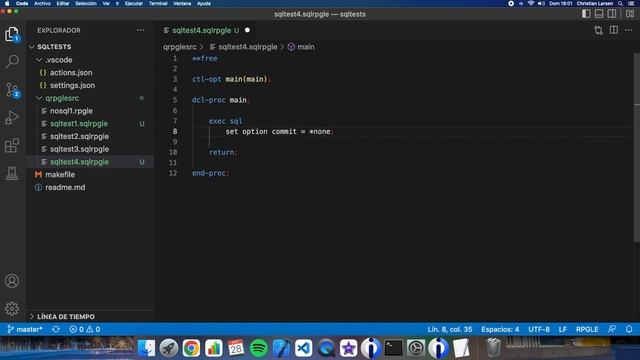Open Google Chrome from the dock
This screenshot has width=640, height=360.
[191, 348]
